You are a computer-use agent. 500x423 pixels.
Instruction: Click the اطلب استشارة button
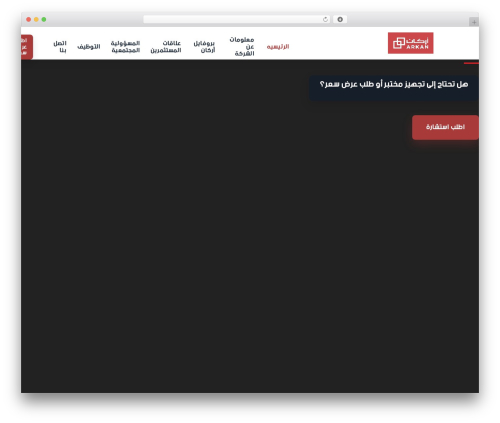click(x=445, y=127)
